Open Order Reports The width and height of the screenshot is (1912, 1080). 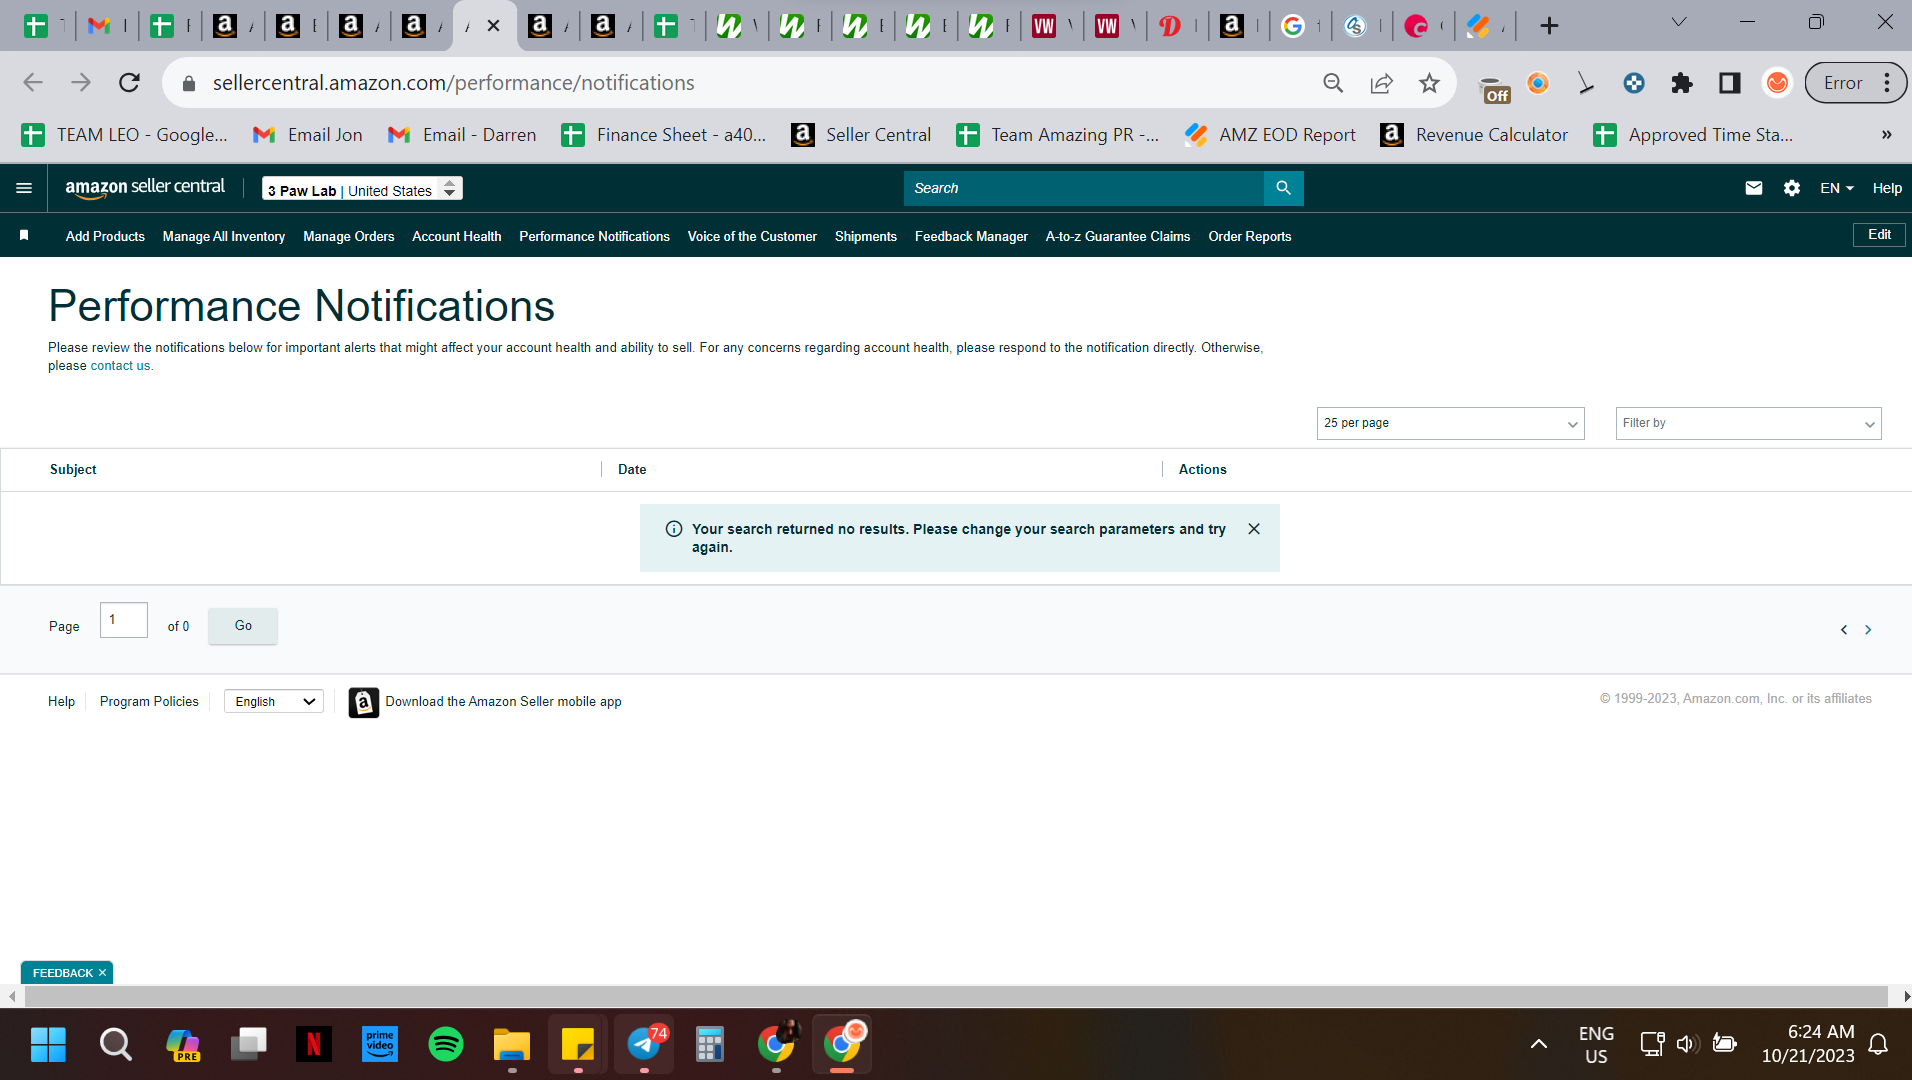tap(1250, 236)
